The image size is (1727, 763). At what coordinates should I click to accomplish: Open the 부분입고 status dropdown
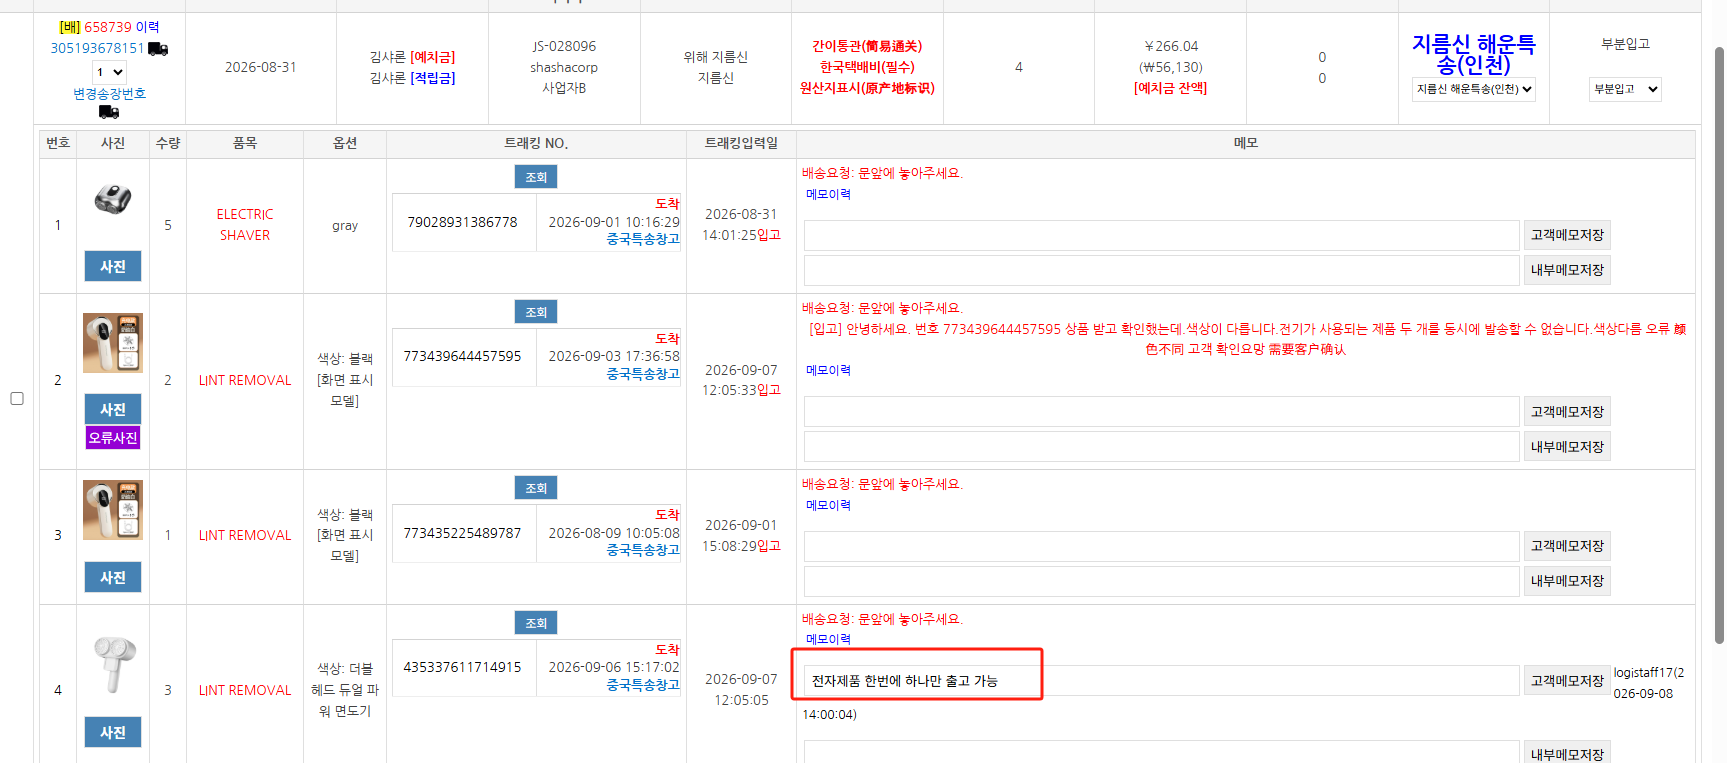click(1625, 89)
